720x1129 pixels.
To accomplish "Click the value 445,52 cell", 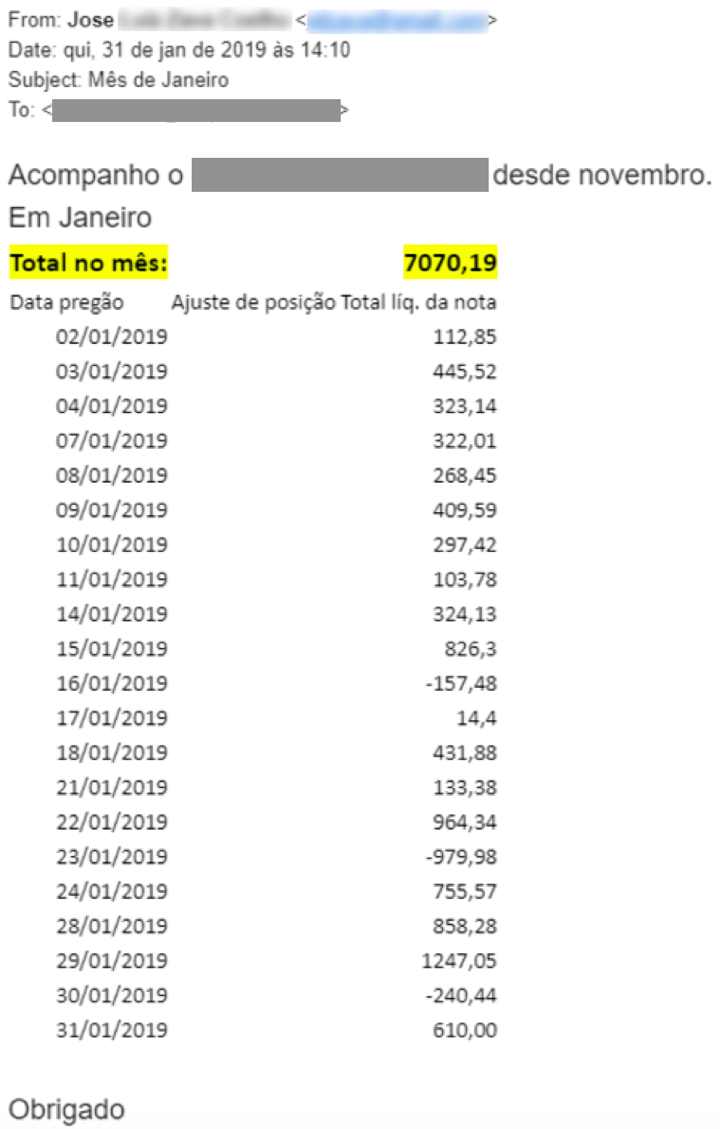I will click(x=464, y=372).
